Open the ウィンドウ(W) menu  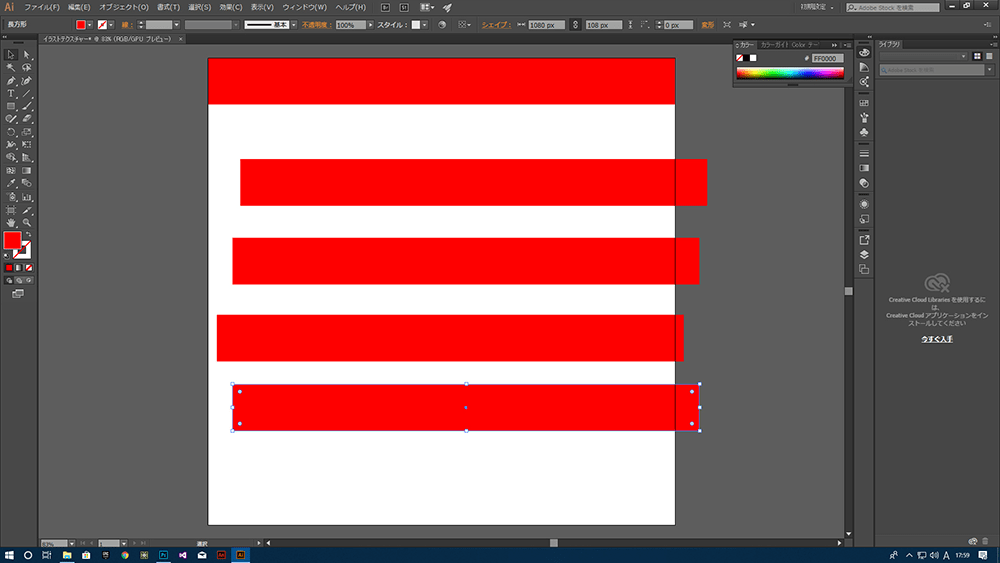[x=304, y=7]
